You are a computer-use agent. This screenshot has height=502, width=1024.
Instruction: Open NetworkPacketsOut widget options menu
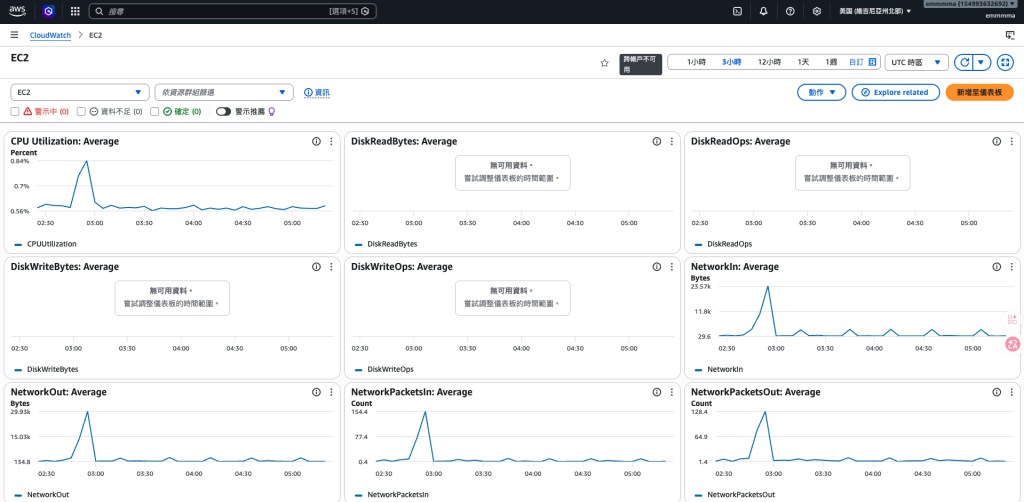(x=1011, y=392)
